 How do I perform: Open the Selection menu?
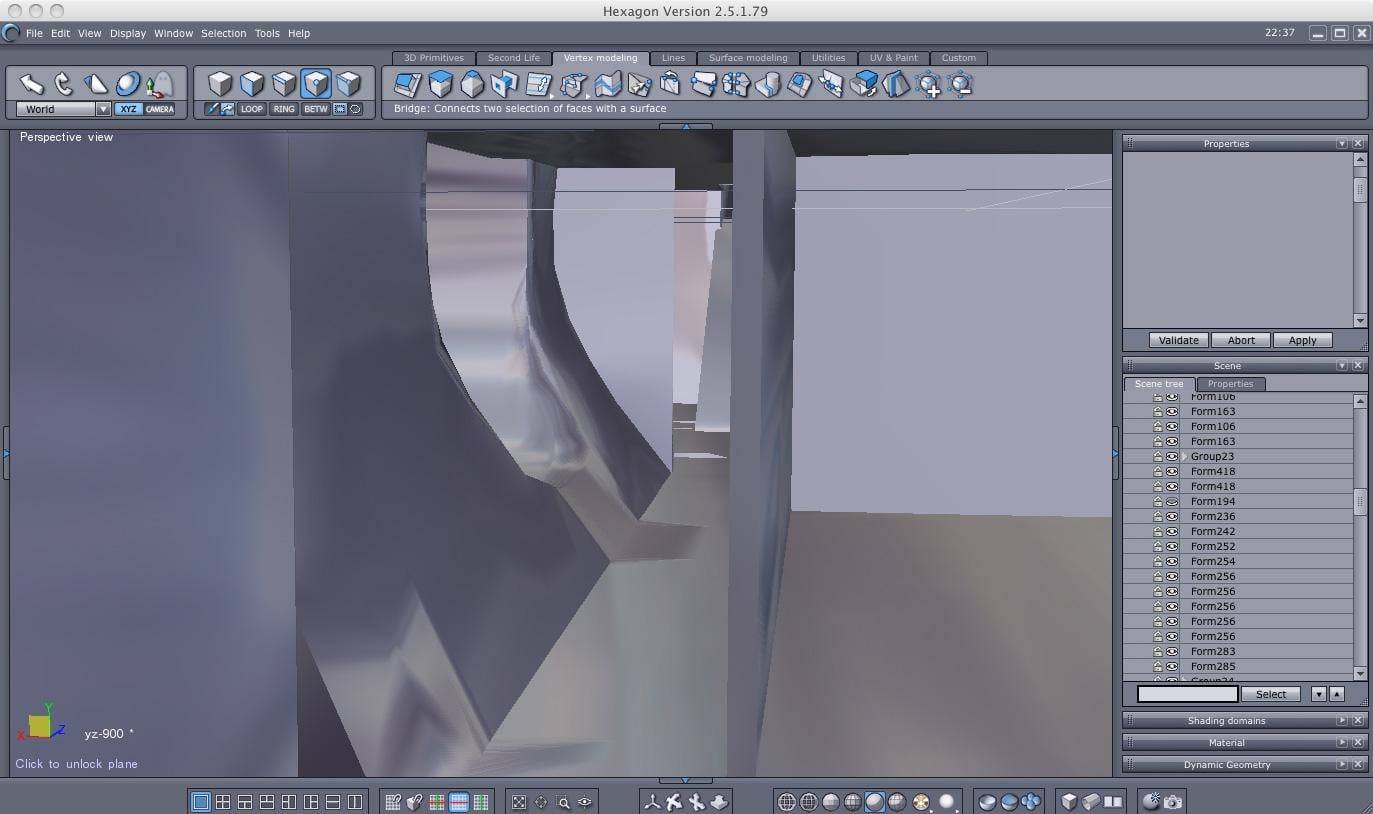pos(223,33)
